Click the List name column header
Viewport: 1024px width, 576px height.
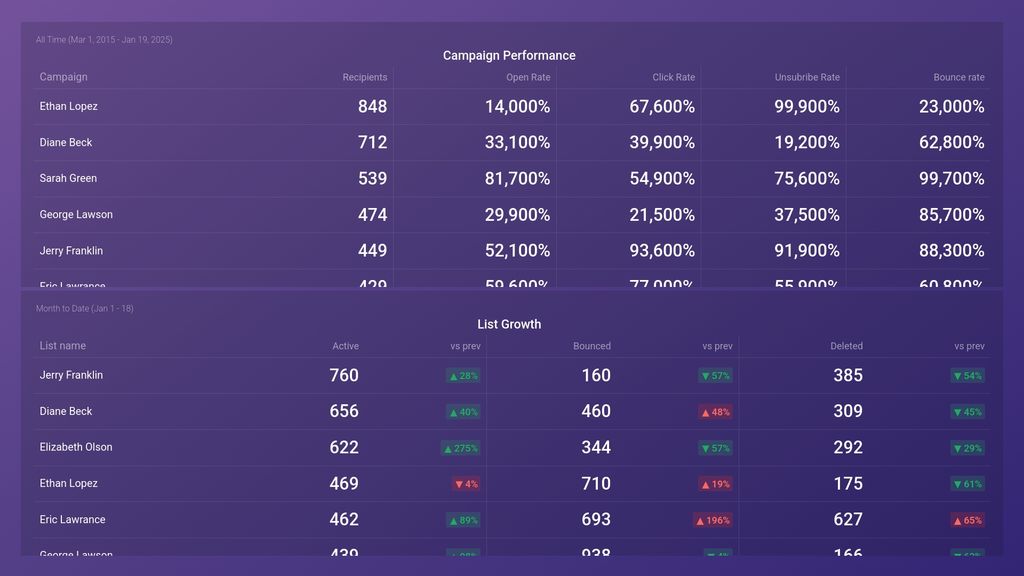(x=63, y=345)
